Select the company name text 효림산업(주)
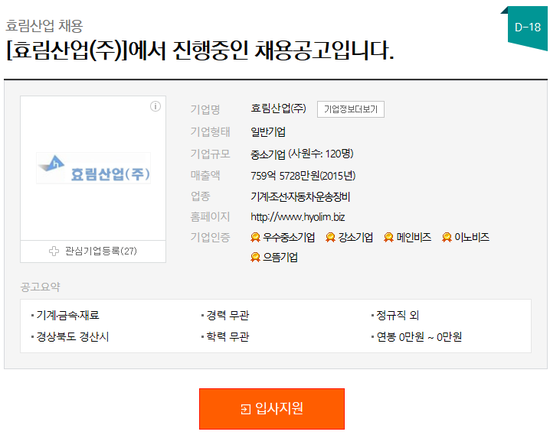This screenshot has width=550, height=438. tap(278, 108)
